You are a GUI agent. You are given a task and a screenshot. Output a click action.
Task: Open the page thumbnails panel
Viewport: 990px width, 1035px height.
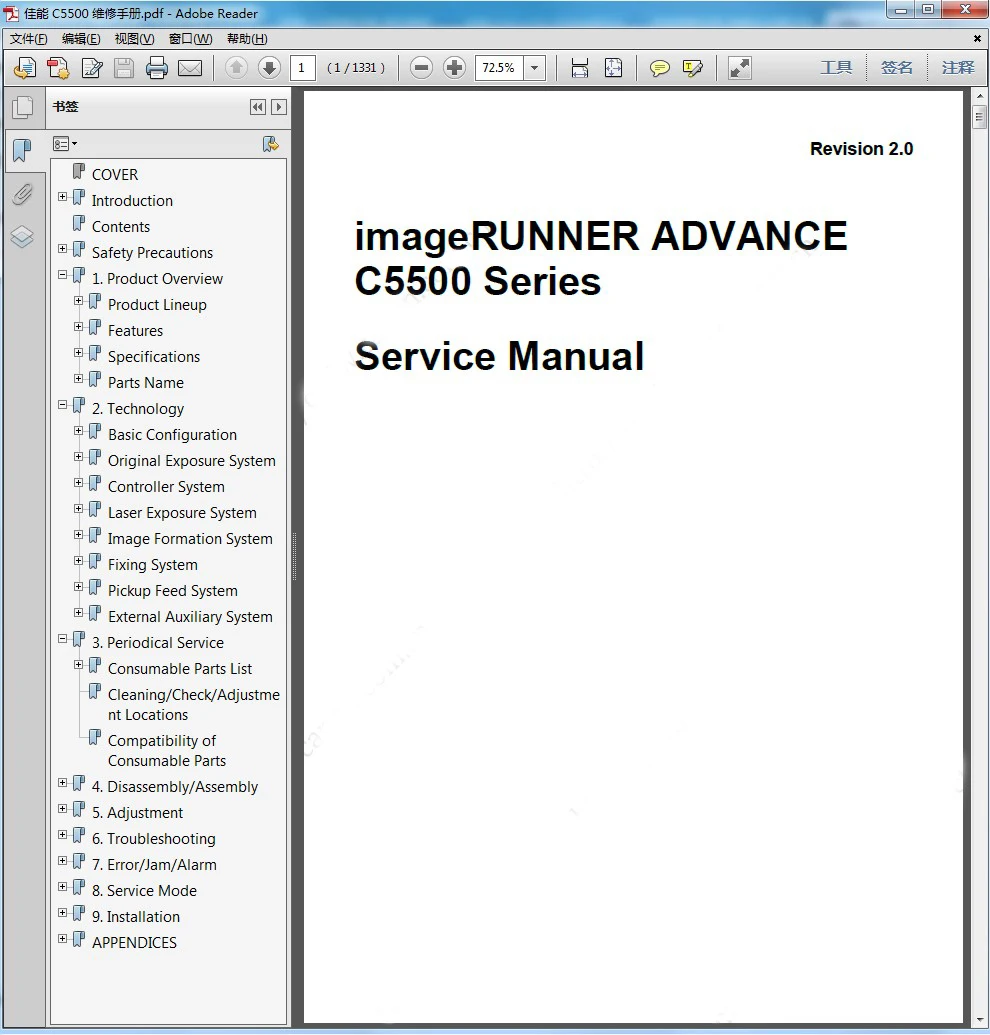pyautogui.click(x=22, y=107)
